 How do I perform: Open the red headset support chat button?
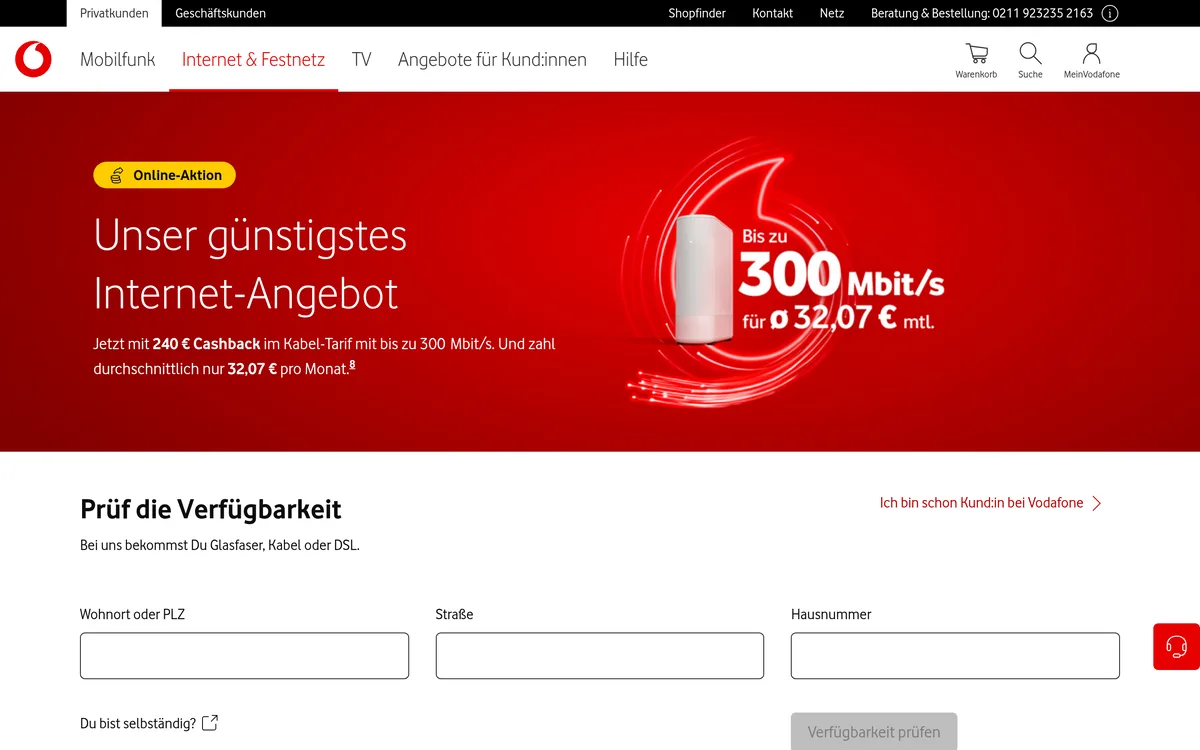point(1176,646)
